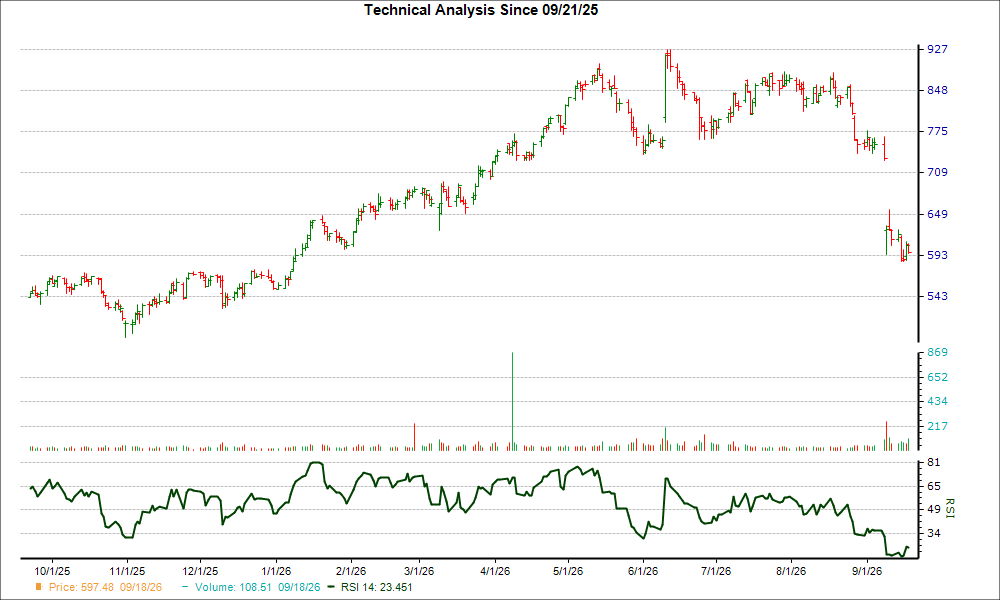This screenshot has height=600, width=1000.
Task: Click the 'Volume: 108.51 09/18/26' legend text
Action: tap(258, 587)
